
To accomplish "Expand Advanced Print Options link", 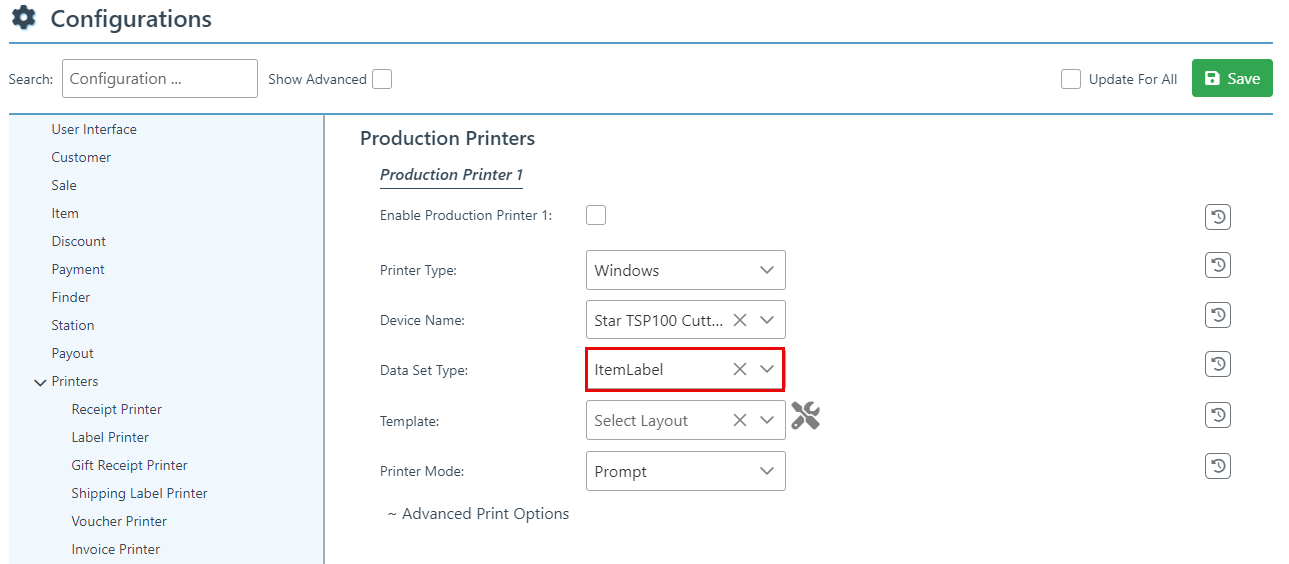I will 478,514.
